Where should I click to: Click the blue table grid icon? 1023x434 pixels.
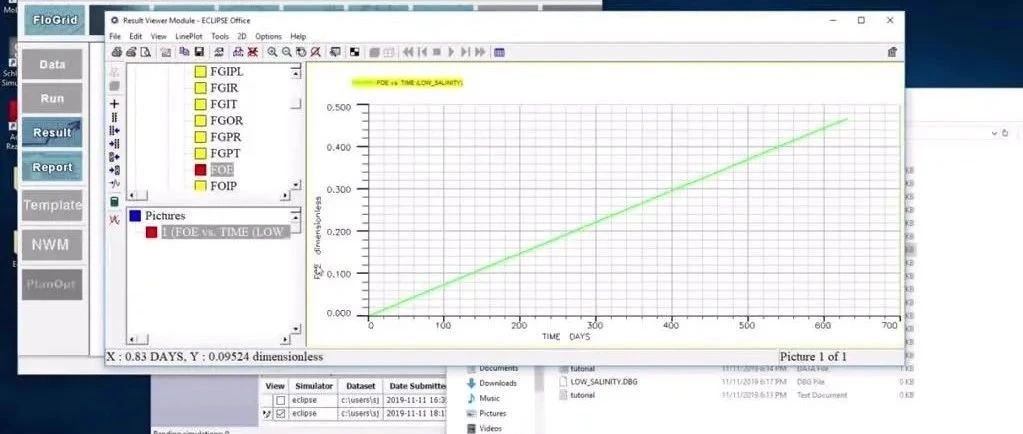click(x=499, y=52)
